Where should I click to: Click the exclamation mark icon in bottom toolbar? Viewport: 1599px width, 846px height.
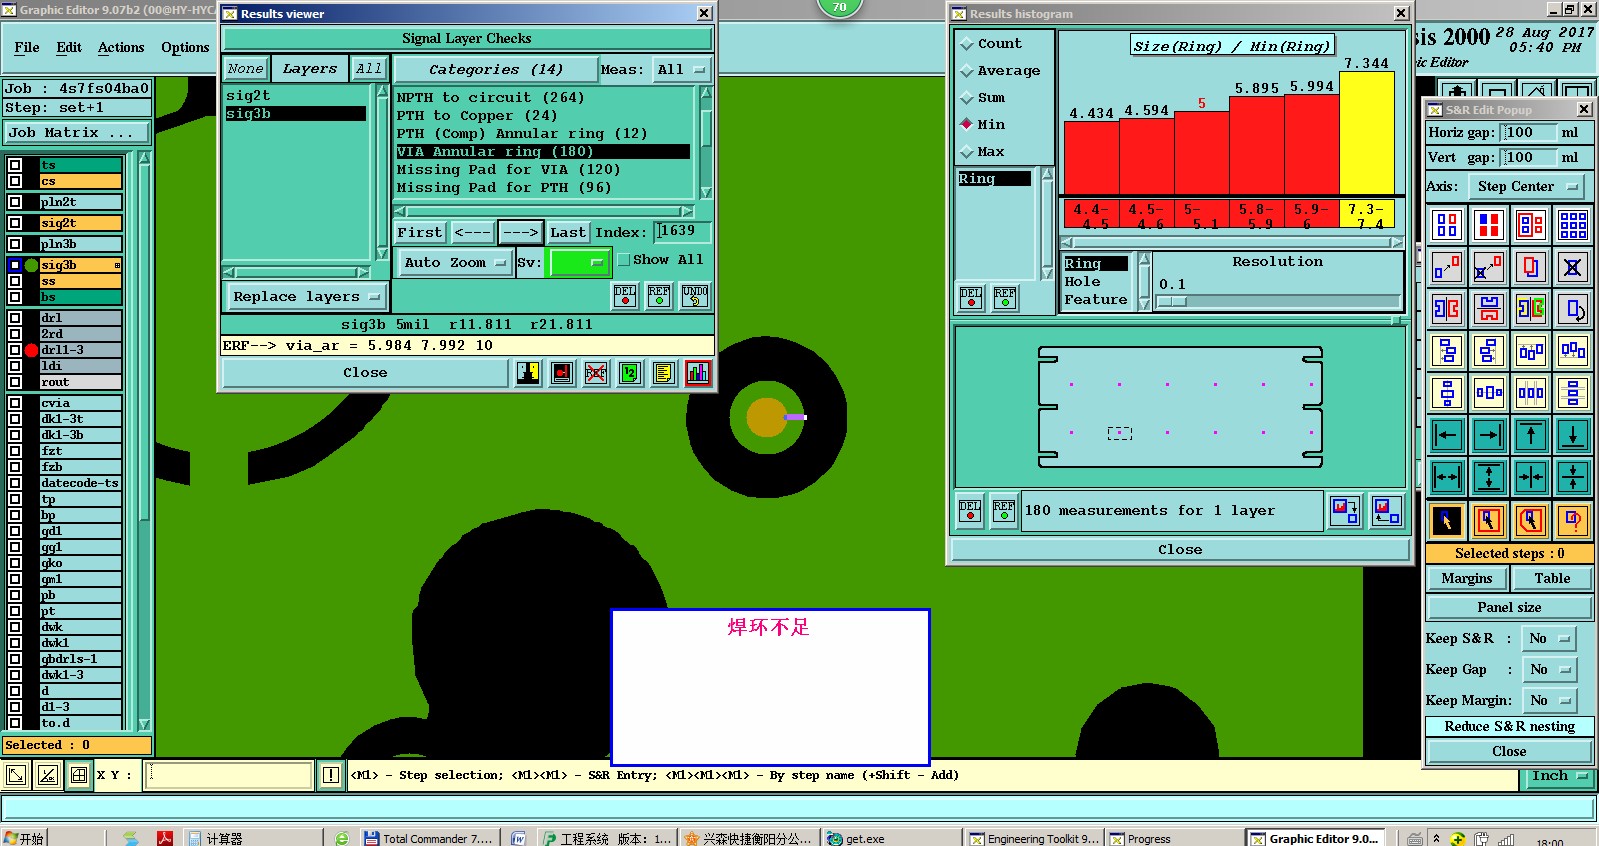click(x=330, y=775)
